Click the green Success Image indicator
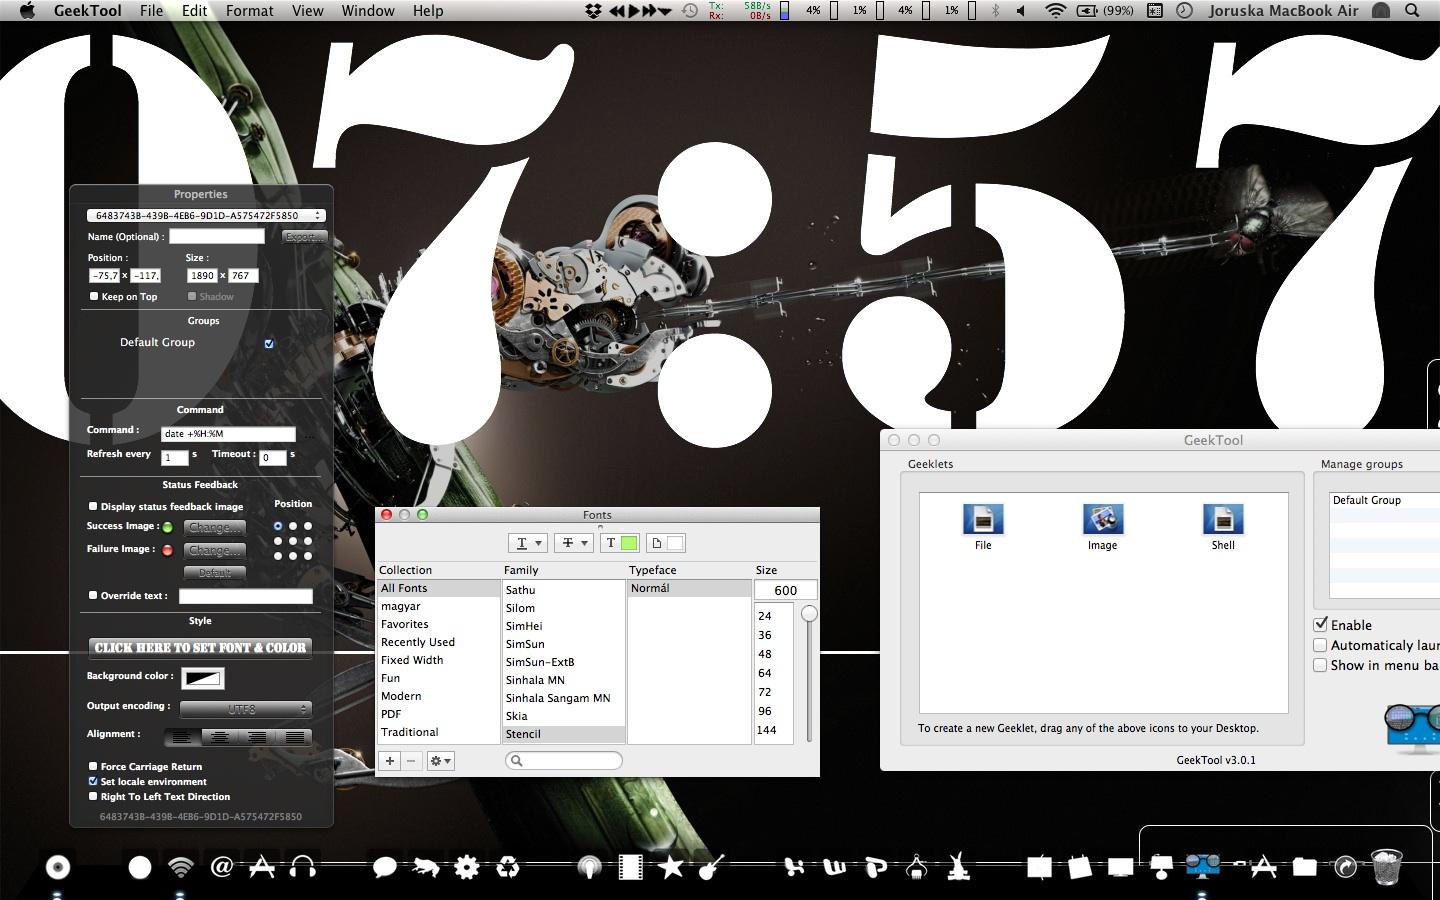1440x900 pixels. pos(167,527)
